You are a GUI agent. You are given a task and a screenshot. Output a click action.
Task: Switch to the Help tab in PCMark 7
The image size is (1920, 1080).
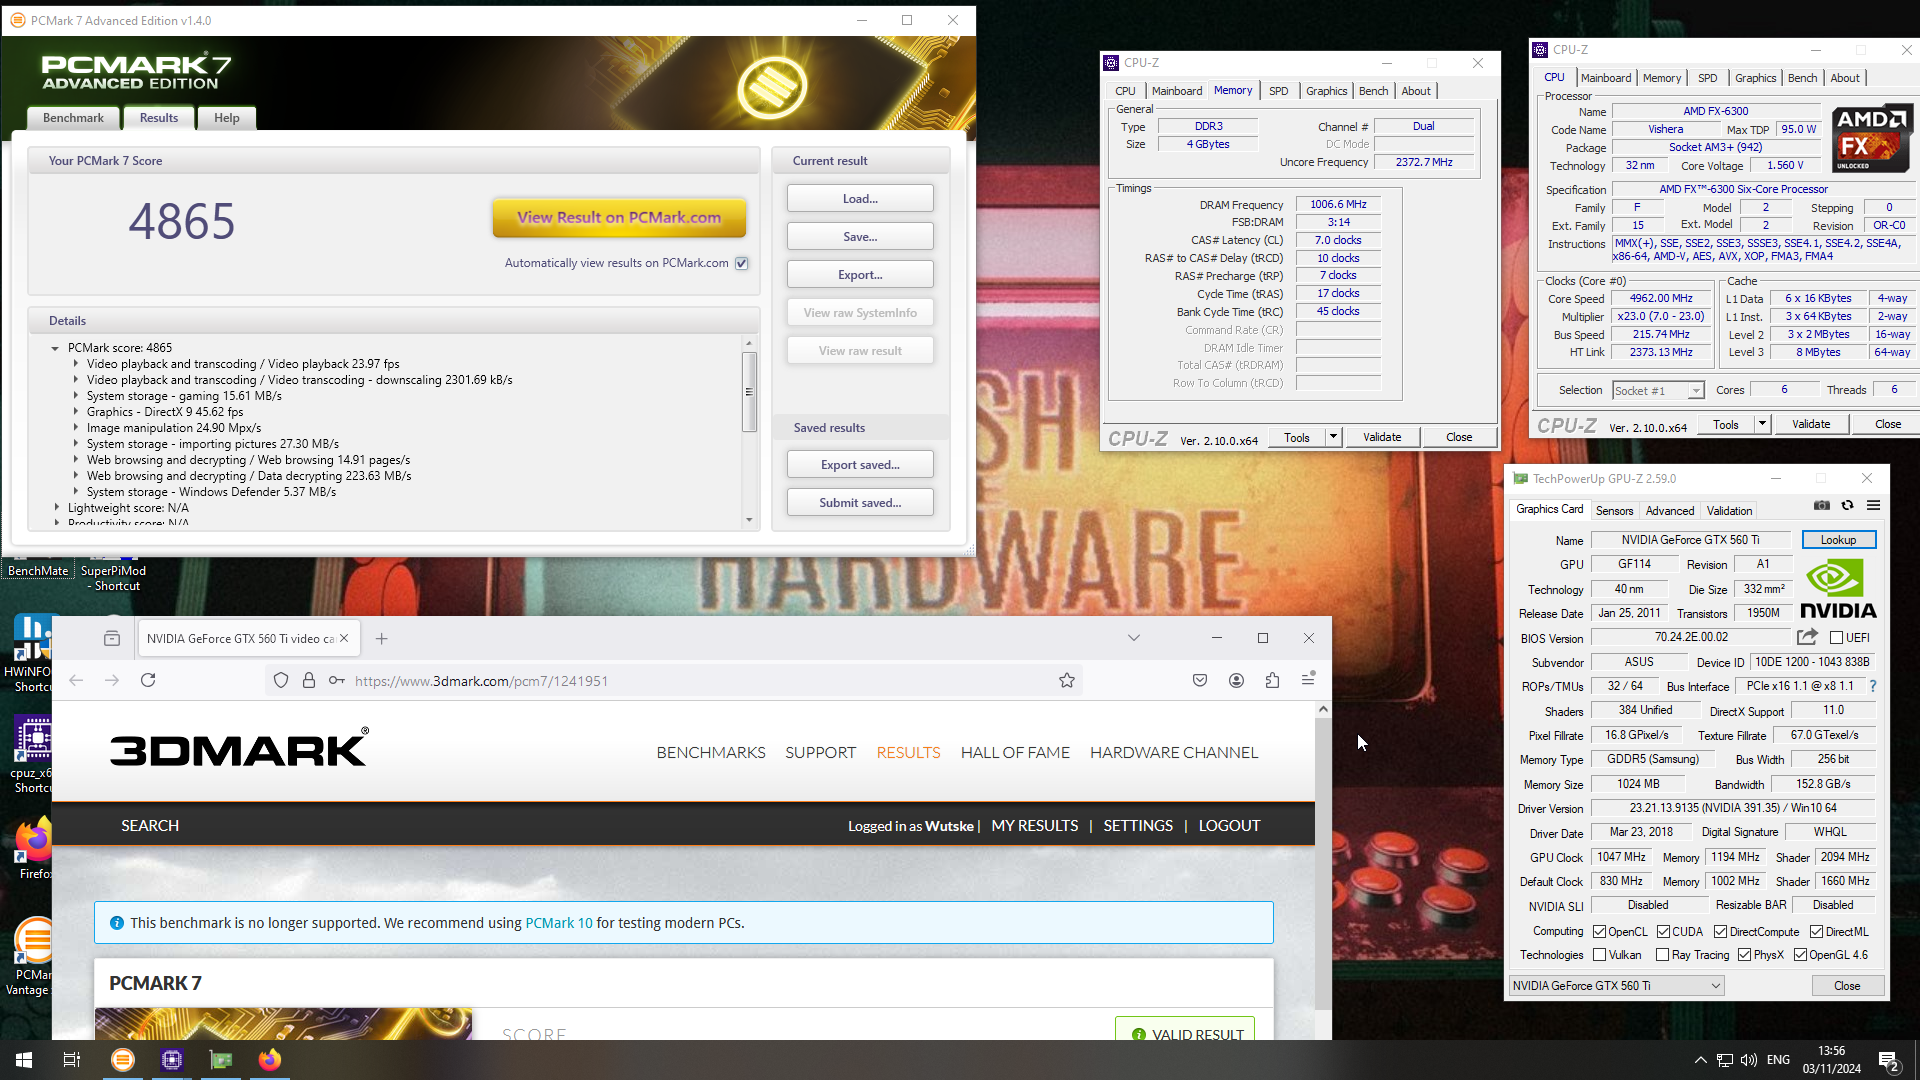coord(227,118)
